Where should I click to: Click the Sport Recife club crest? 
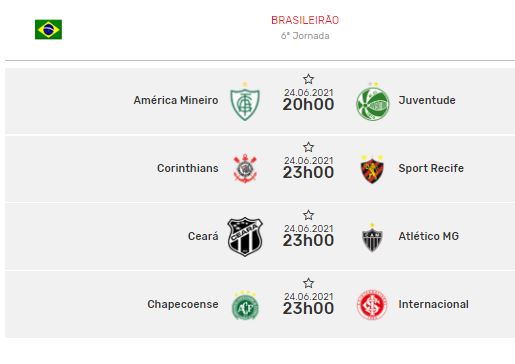[372, 169]
